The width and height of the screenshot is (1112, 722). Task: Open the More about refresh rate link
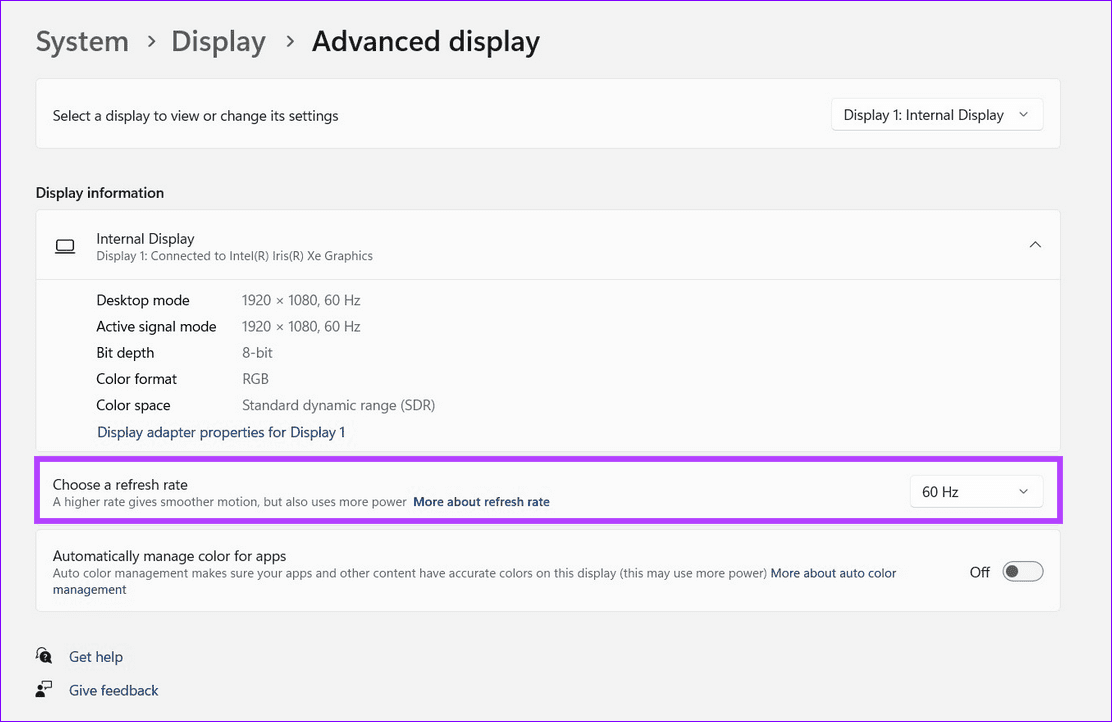[x=481, y=501]
